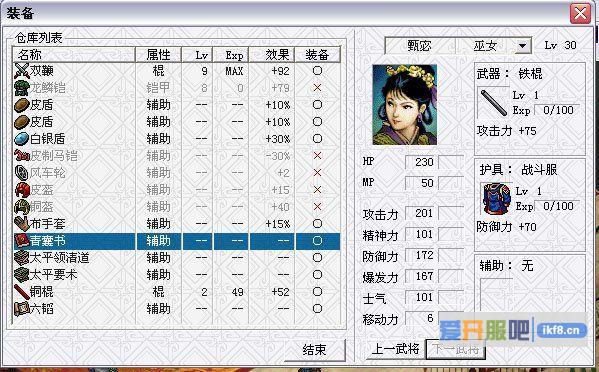
Task: Click the X mark in 龙鳞铠 row
Action: pos(317,88)
